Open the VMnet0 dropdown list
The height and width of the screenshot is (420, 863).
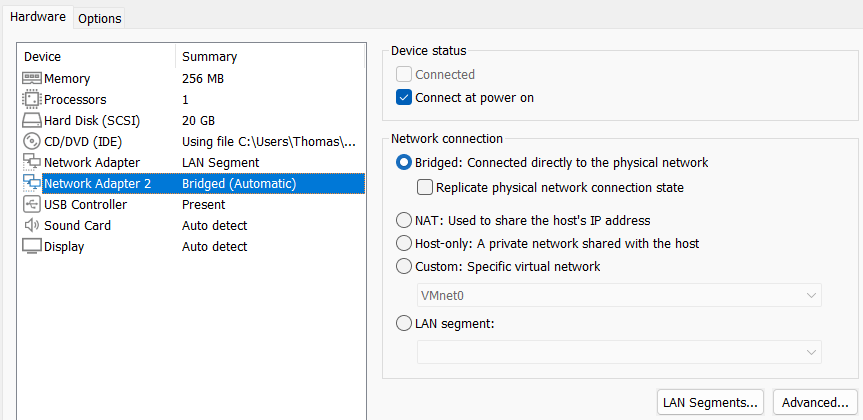tap(619, 295)
